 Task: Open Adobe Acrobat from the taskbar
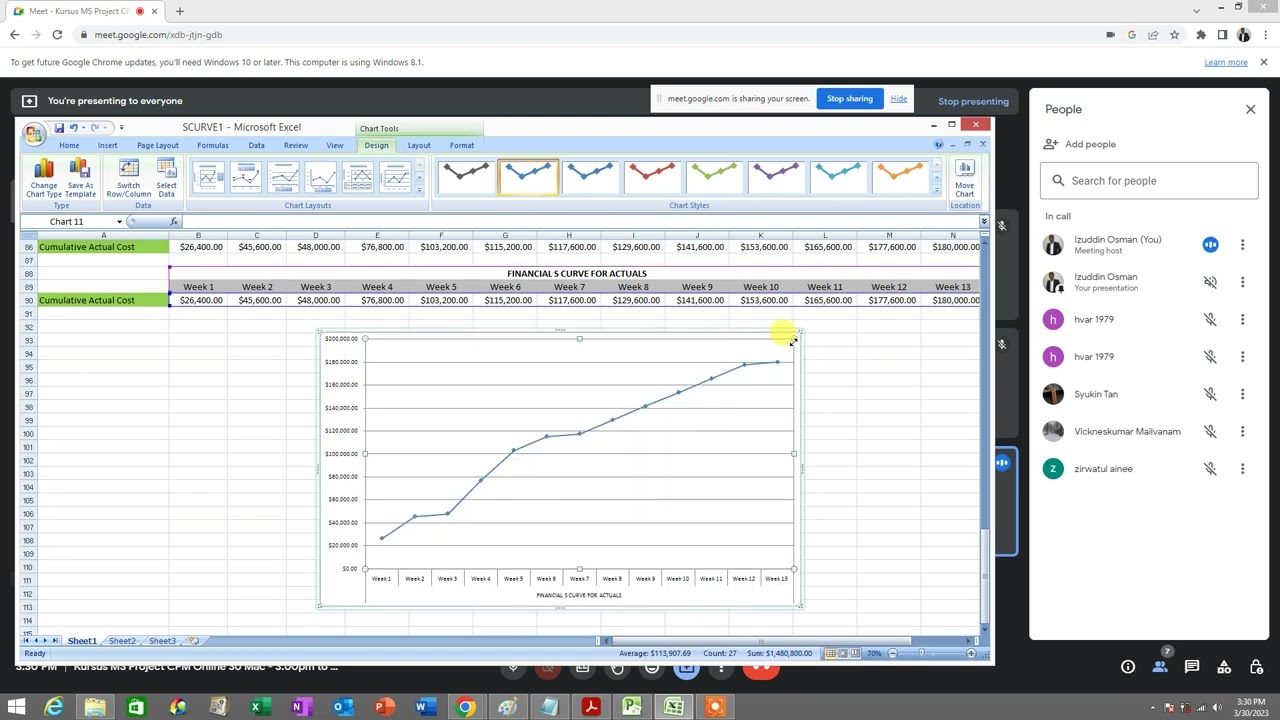point(590,708)
